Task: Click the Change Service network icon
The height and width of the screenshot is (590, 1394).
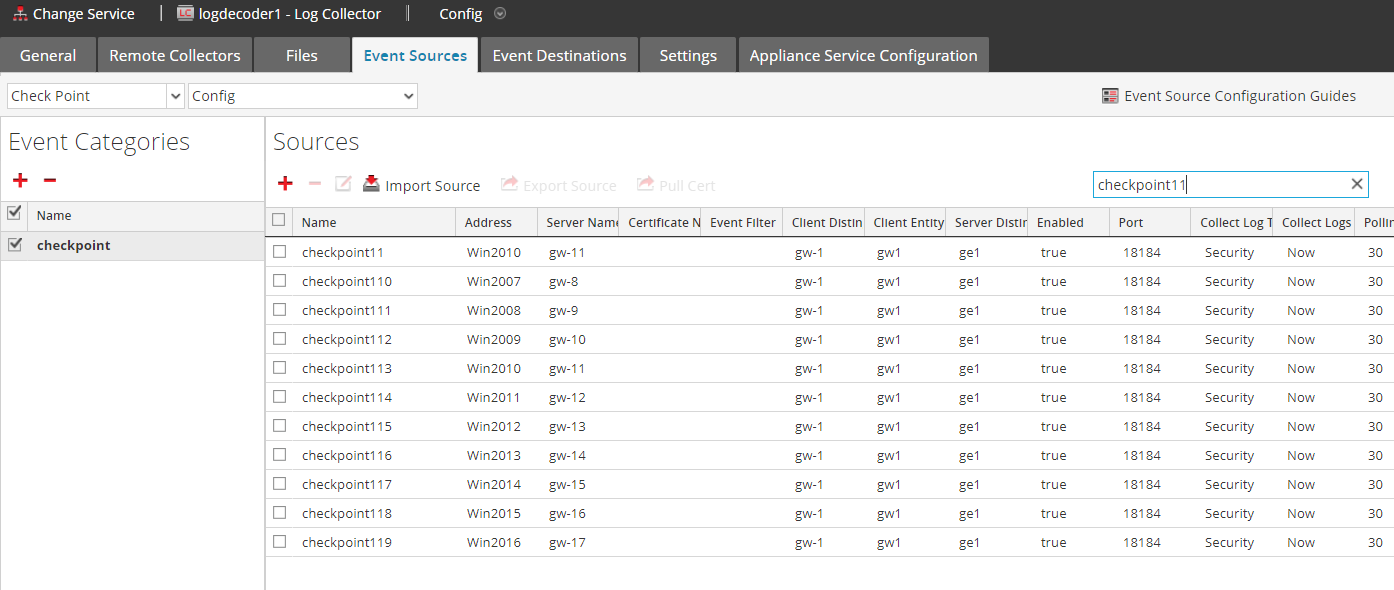Action: pos(19,14)
